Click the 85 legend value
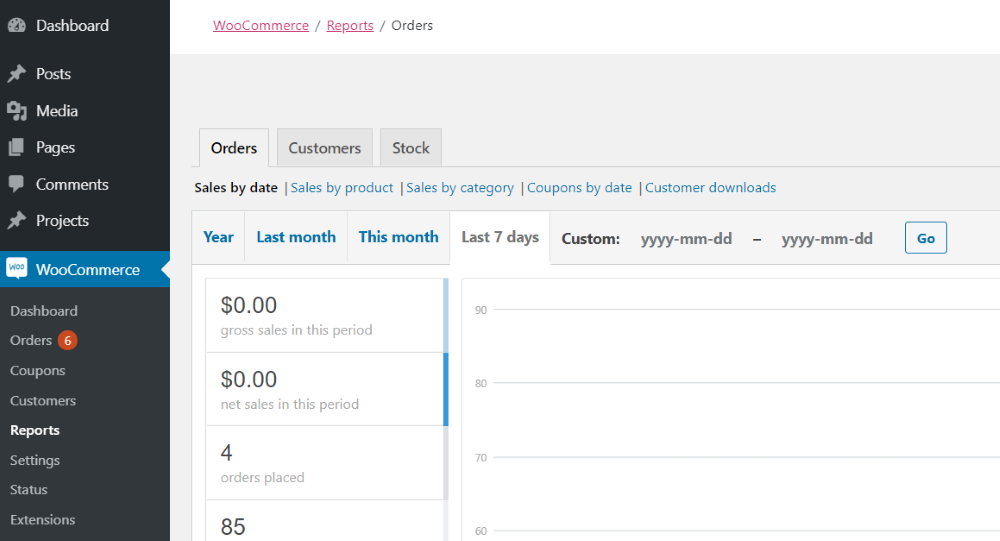This screenshot has height=541, width=1000. (233, 527)
